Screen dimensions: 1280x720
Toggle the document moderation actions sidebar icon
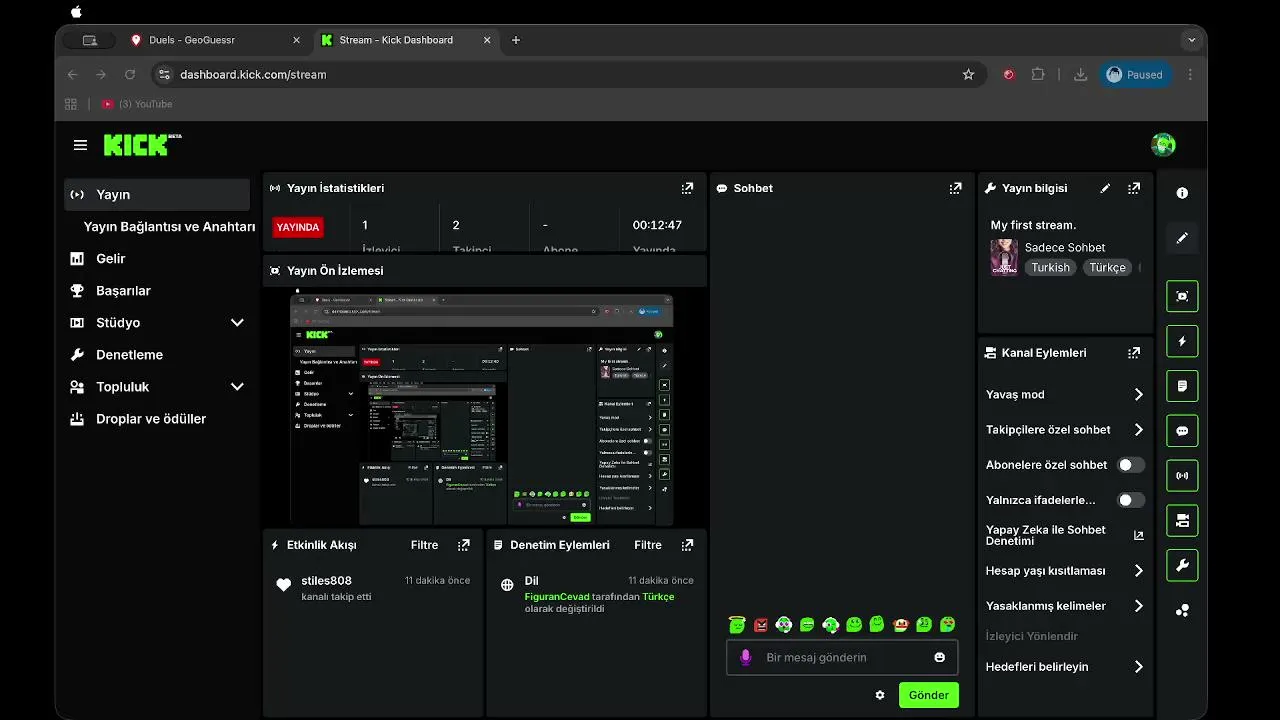coord(1182,386)
